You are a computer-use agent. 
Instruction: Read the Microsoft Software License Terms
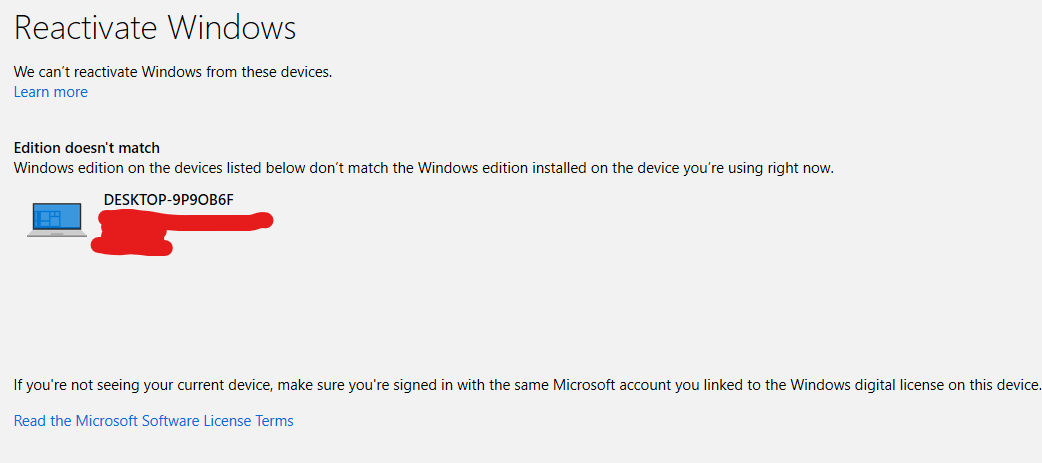click(153, 421)
